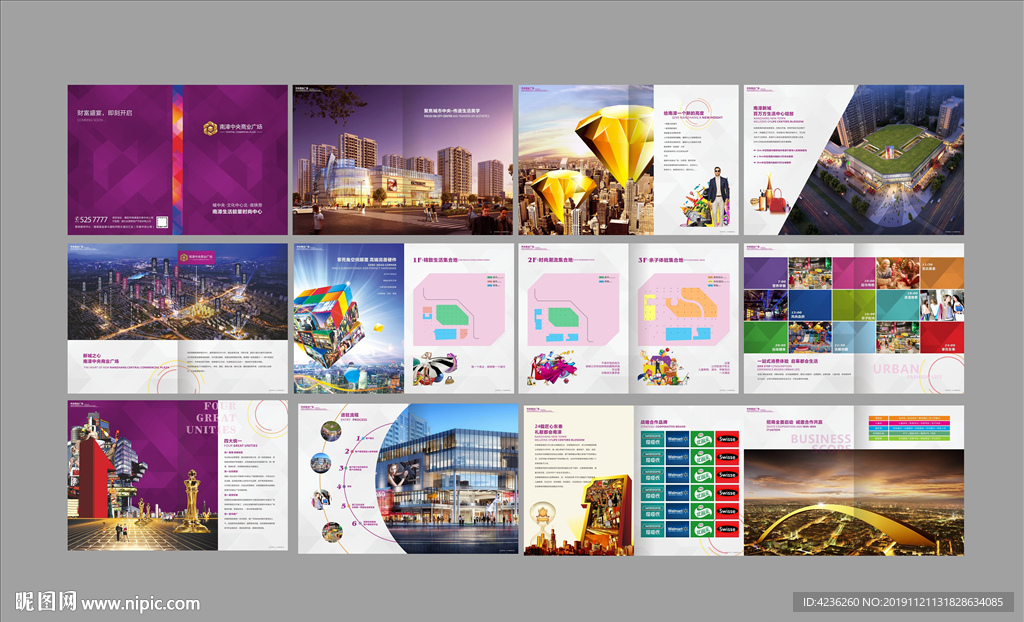
Task: Open the dusk high-rise building spread
Action: pyautogui.click(x=402, y=159)
